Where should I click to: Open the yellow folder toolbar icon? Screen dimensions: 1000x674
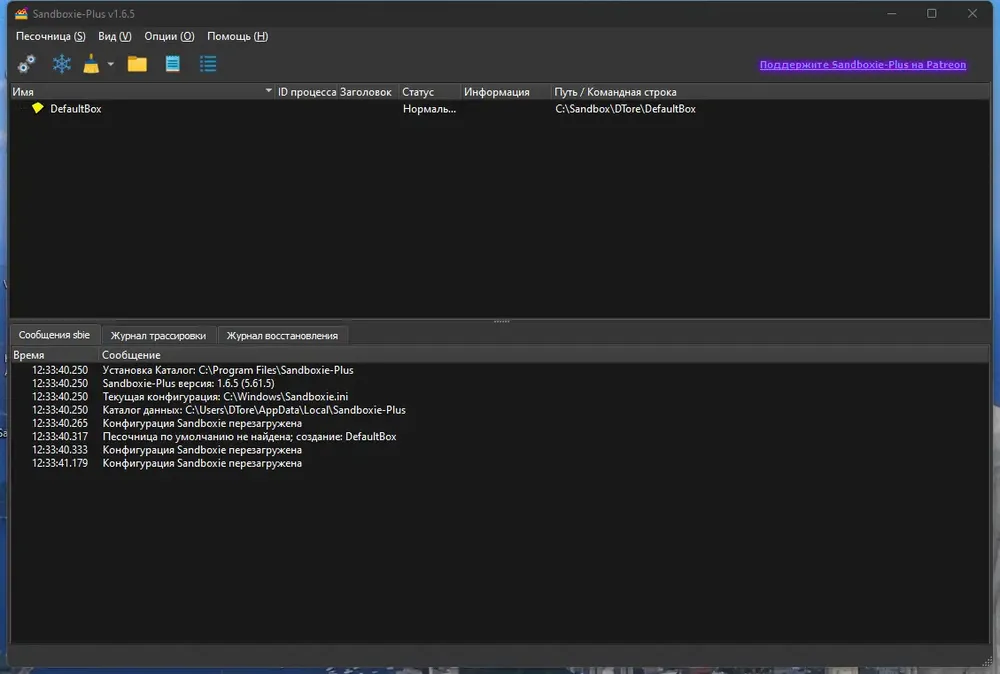(x=137, y=64)
